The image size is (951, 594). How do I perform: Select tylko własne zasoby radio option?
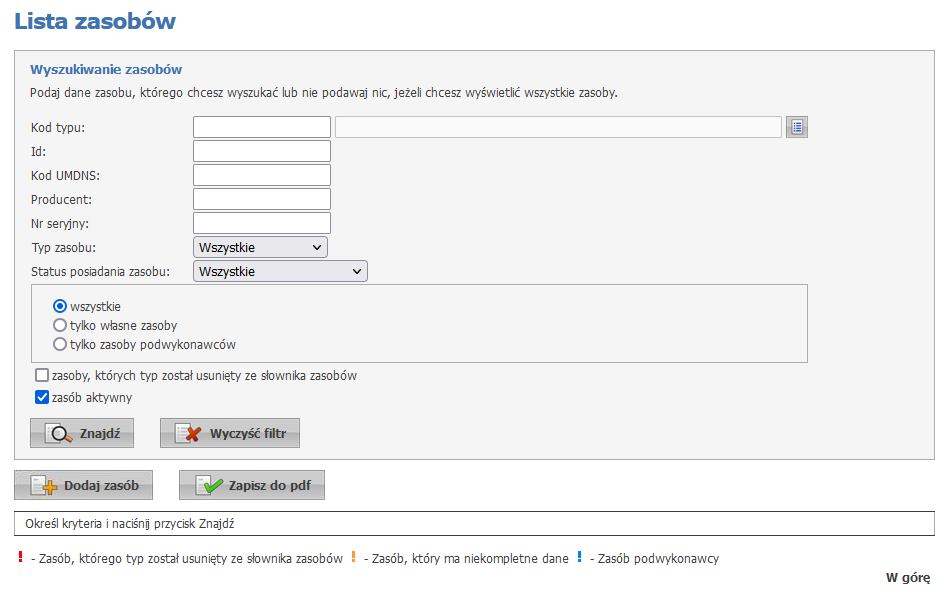pyautogui.click(x=59, y=325)
